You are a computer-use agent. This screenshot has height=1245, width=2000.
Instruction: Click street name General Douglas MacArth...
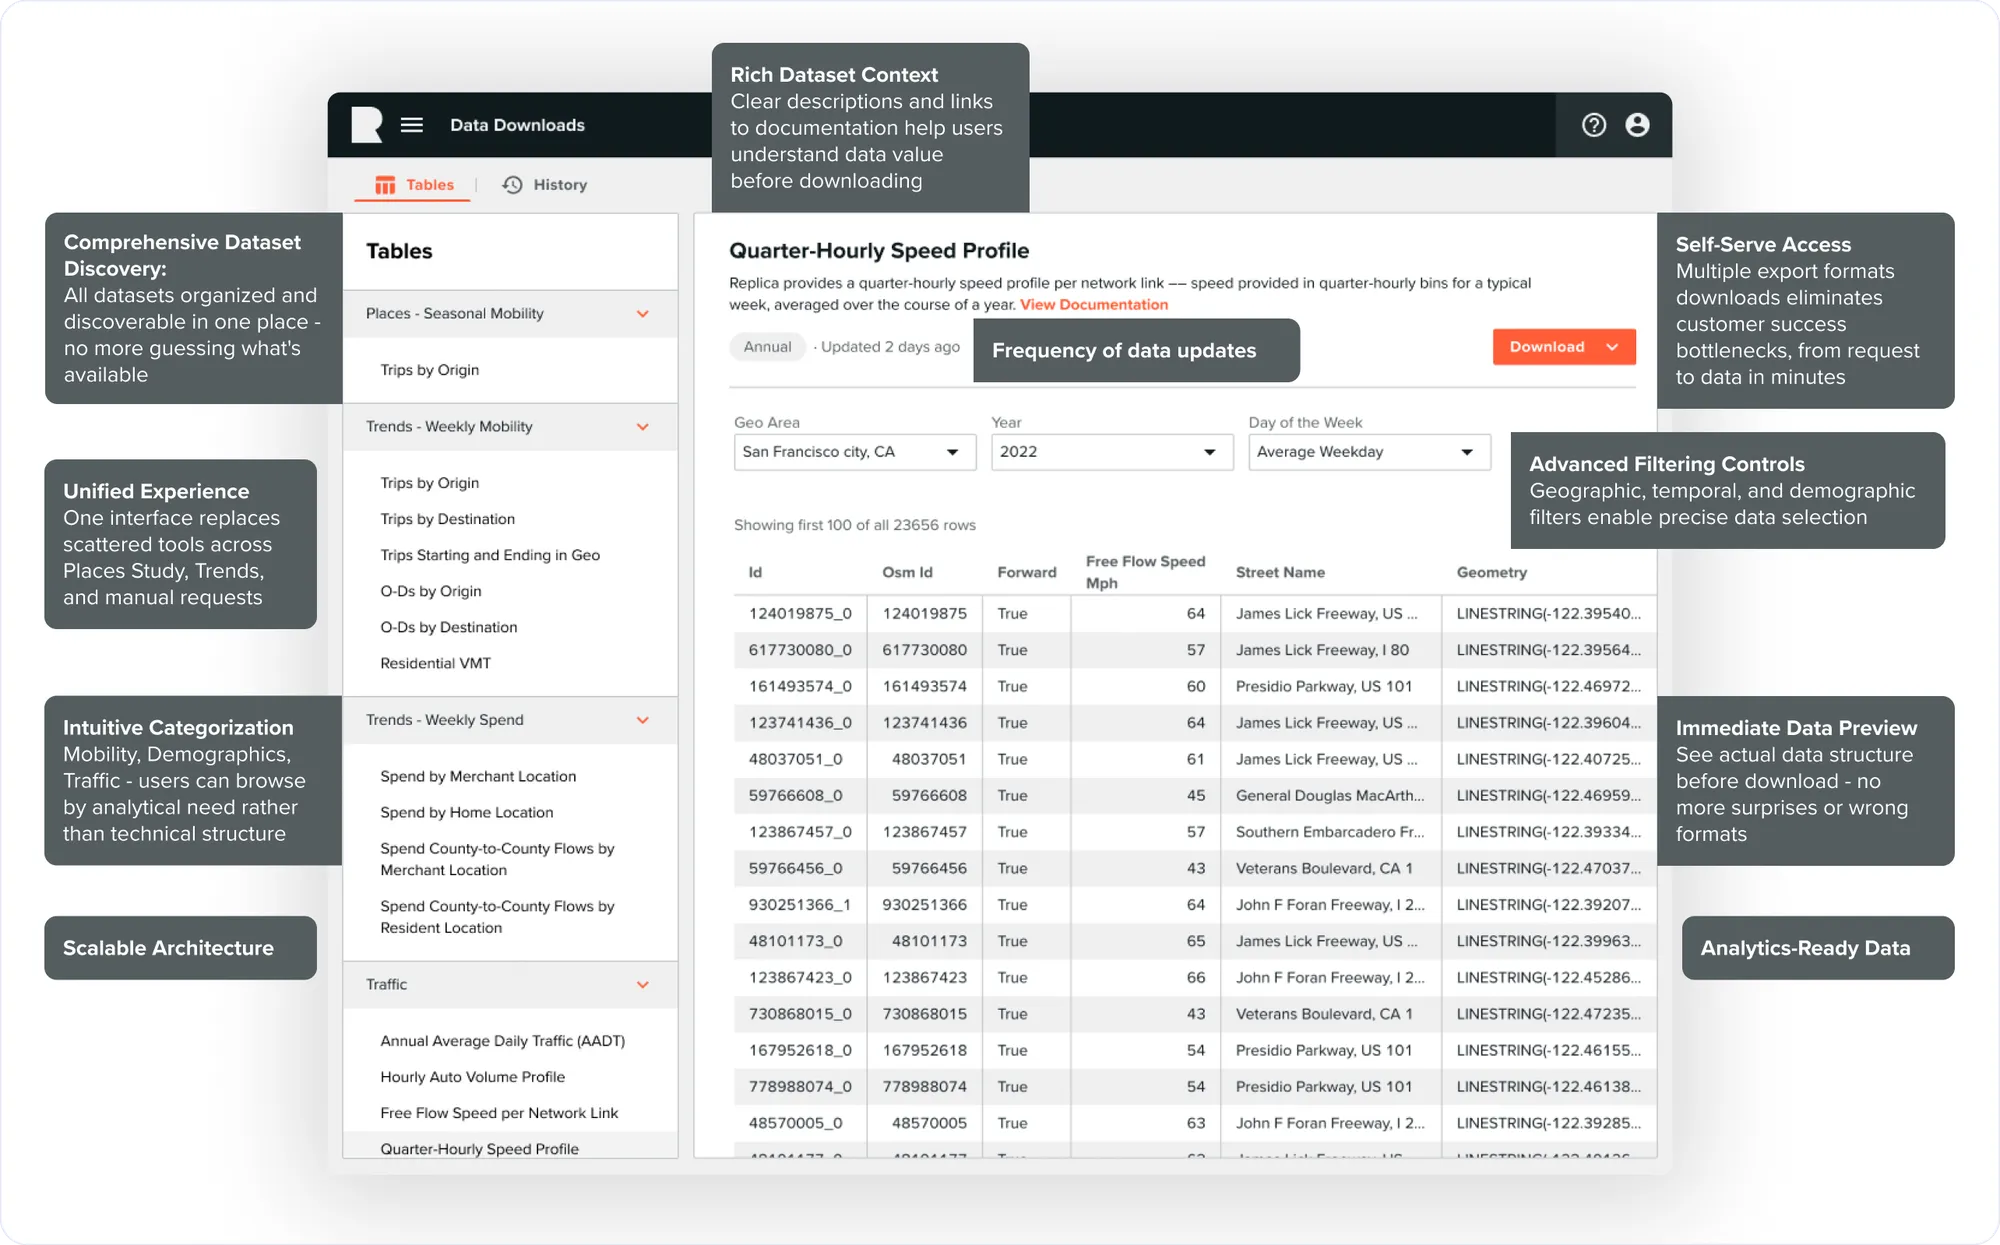pos(1330,796)
